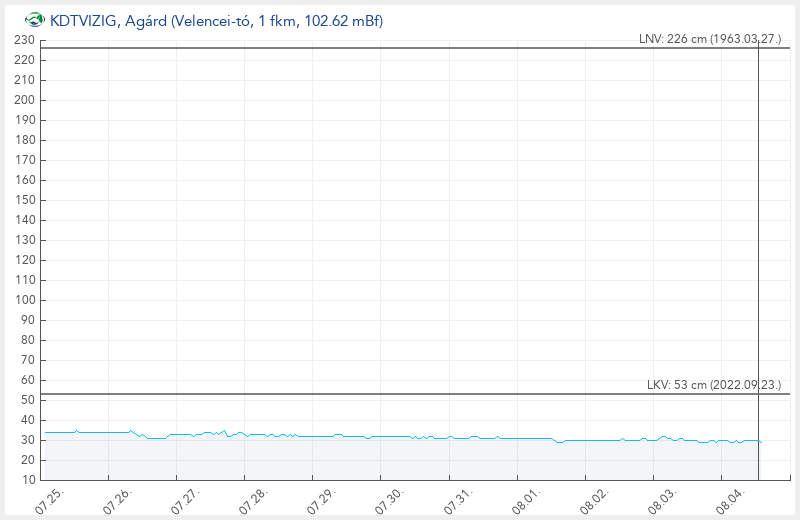Click the 150 value on y-axis
Viewport: 800px width, 520px height.
tap(24, 200)
